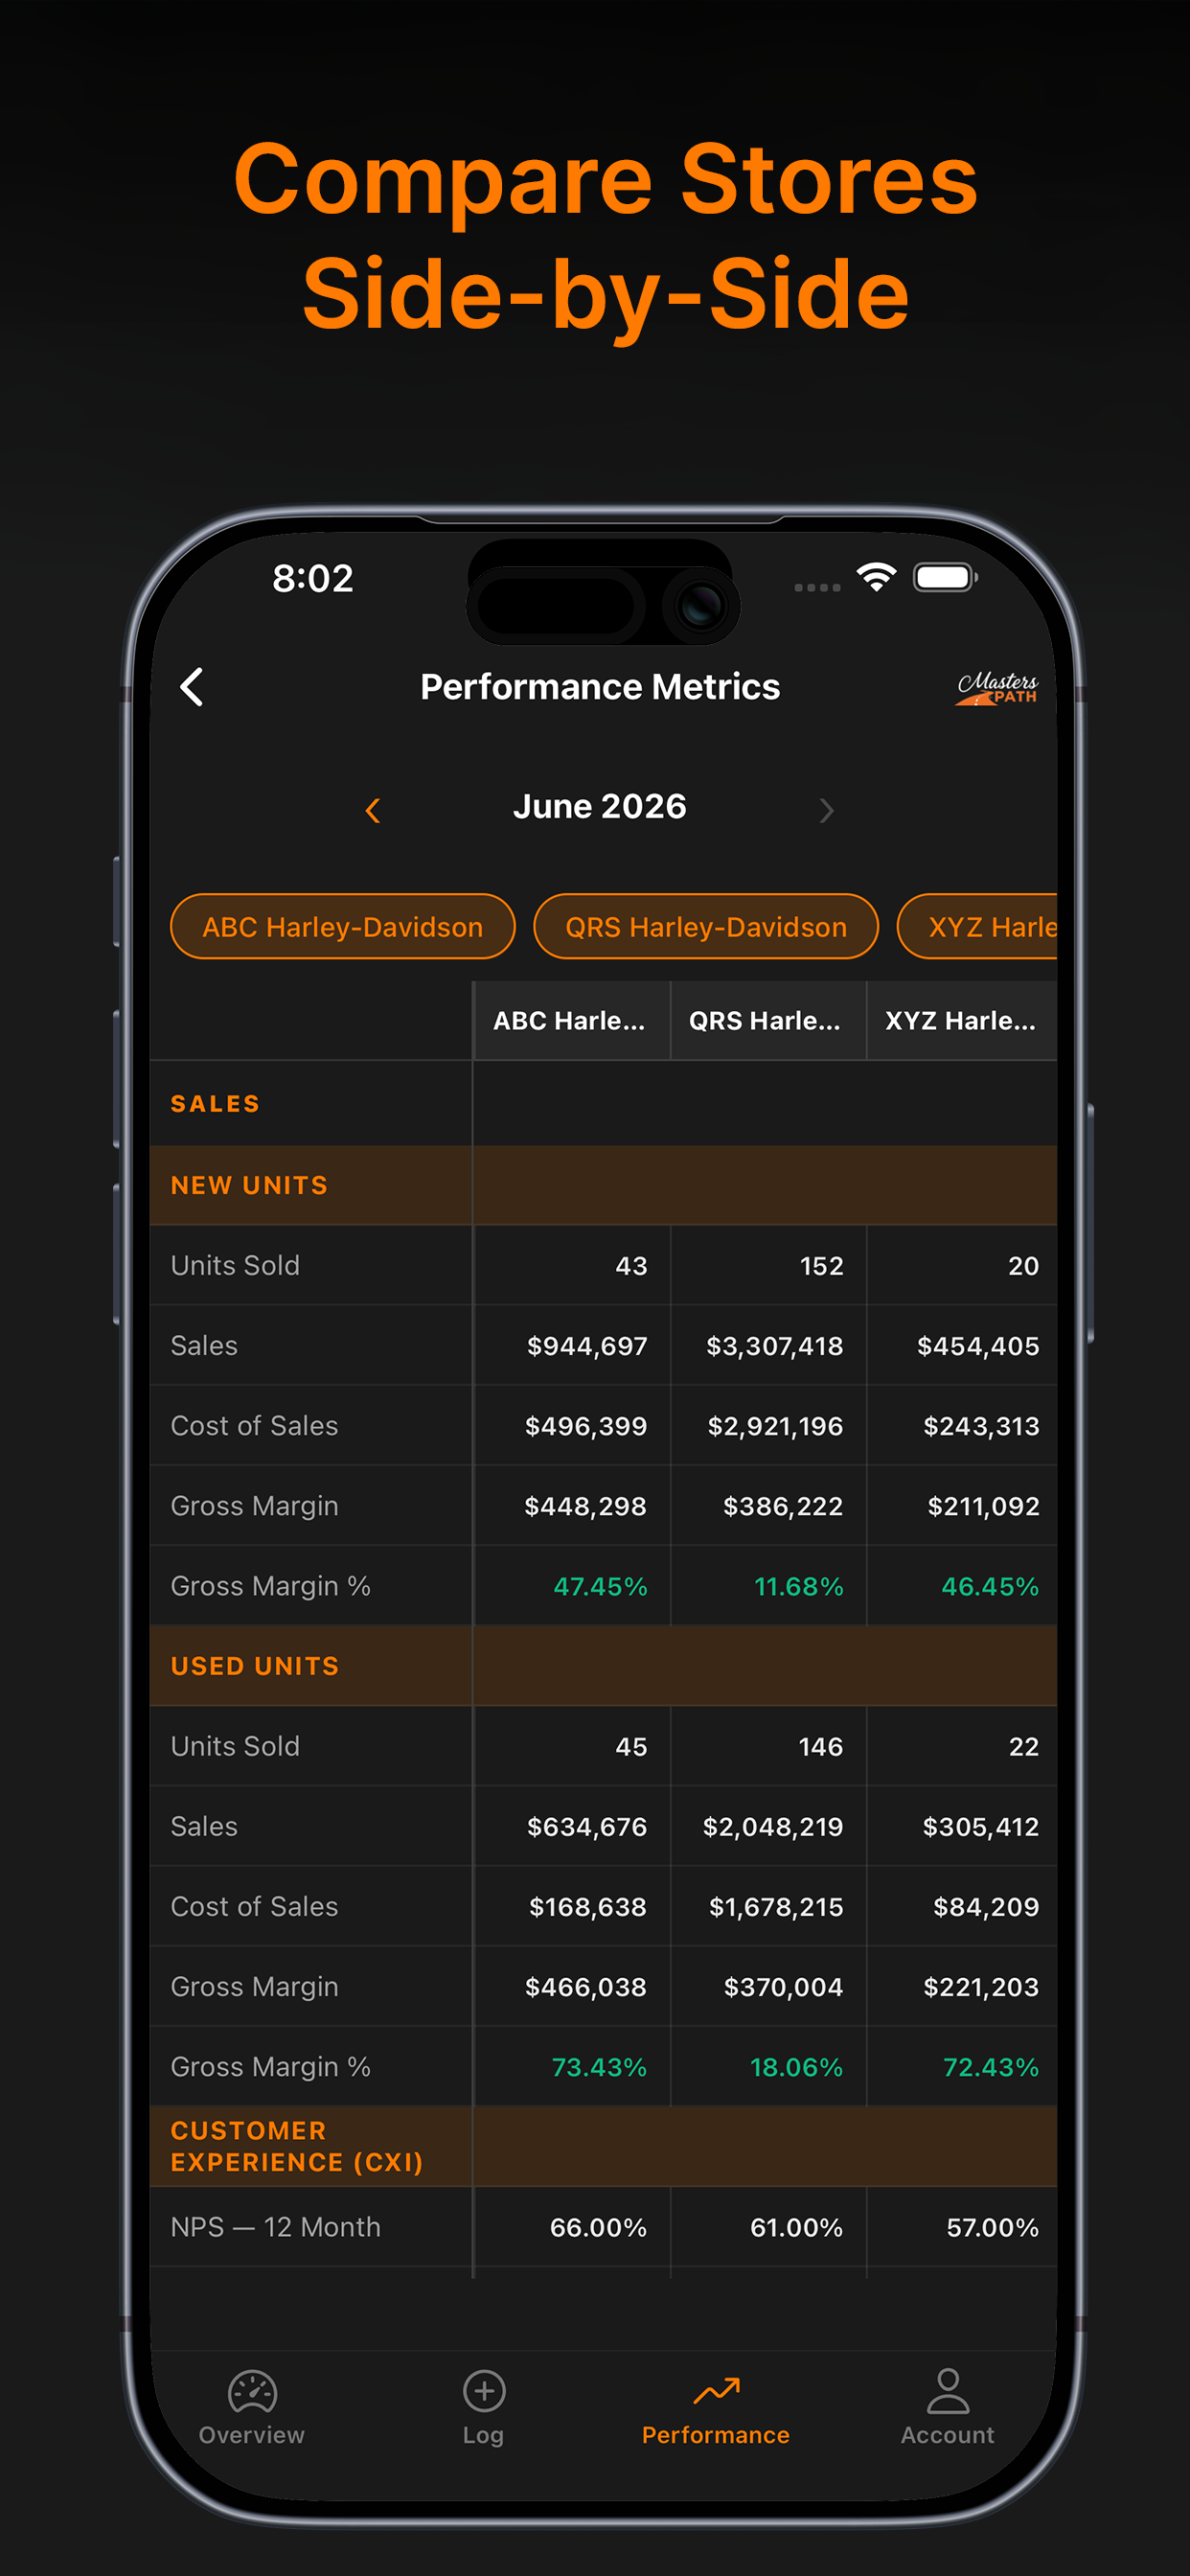Select new units sold value 20
Image resolution: width=1190 pixels, height=2576 pixels.
click(1024, 1266)
